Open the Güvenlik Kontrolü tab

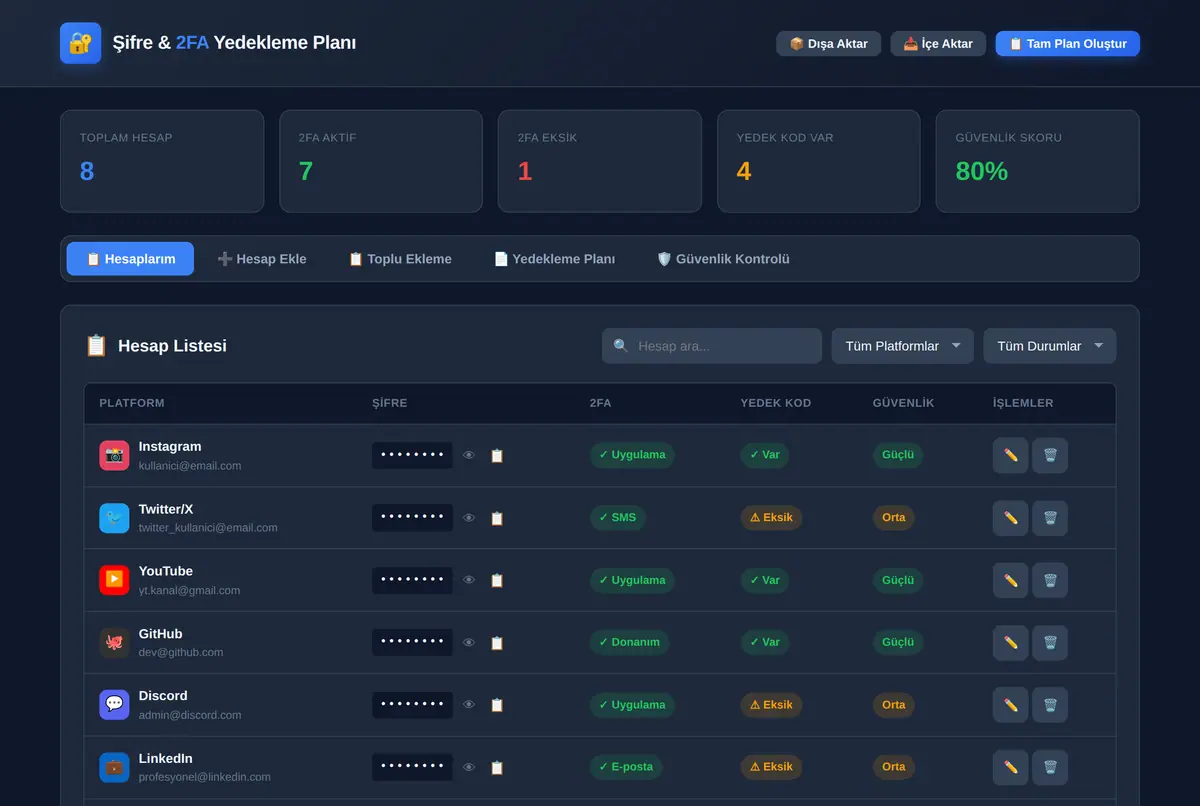(723, 259)
